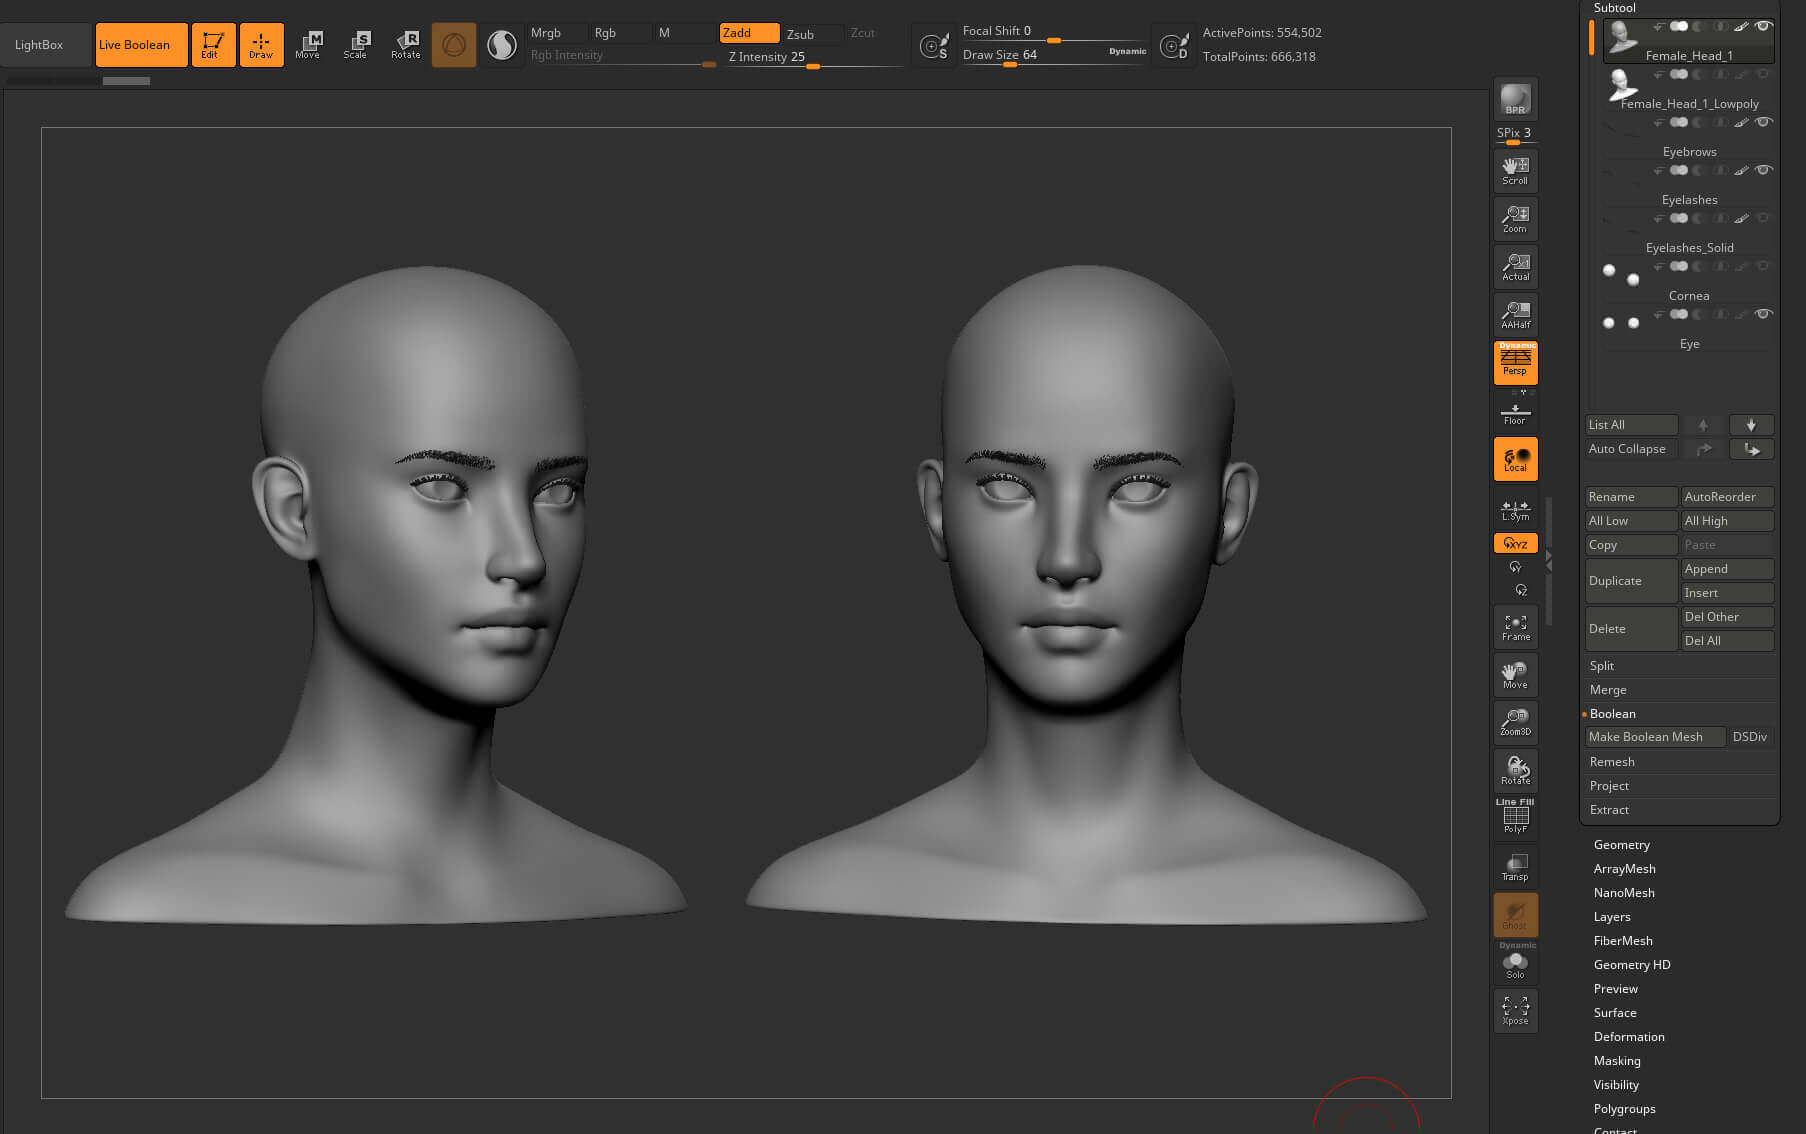Expand the Geometry subpalette
1806x1134 pixels.
click(x=1621, y=845)
